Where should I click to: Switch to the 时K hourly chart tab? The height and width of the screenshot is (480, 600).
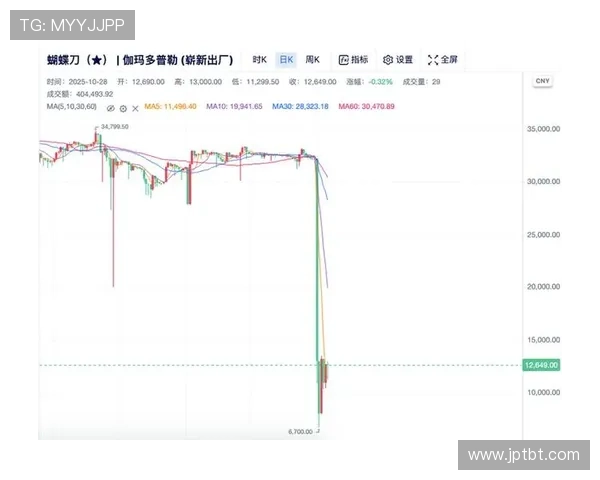[259, 60]
